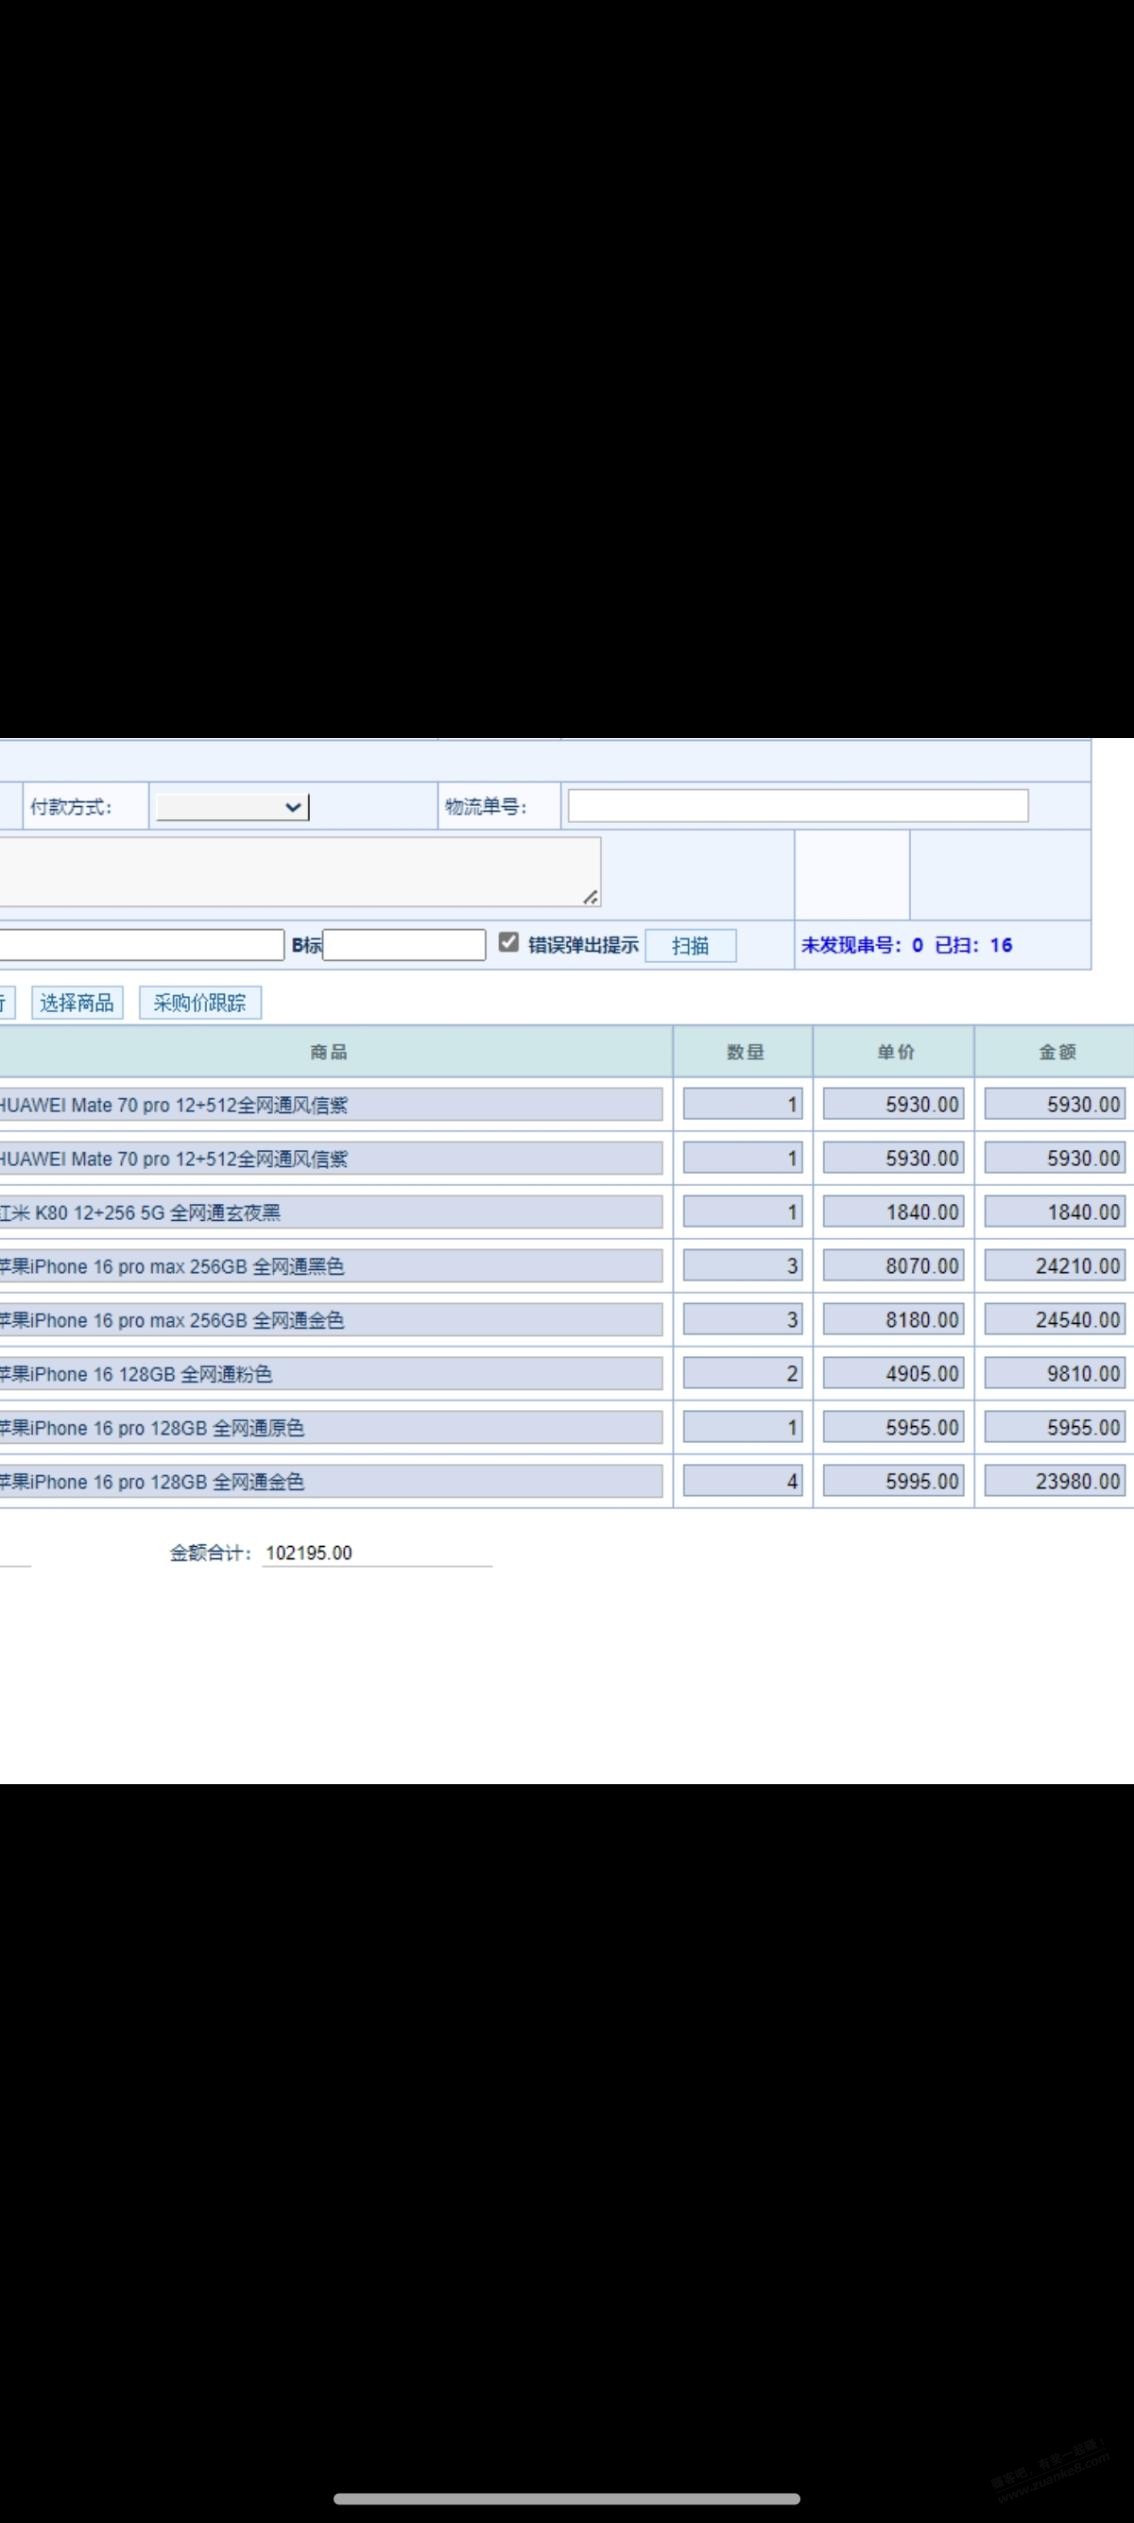Click unit price 5955.00 field

click(x=894, y=1429)
